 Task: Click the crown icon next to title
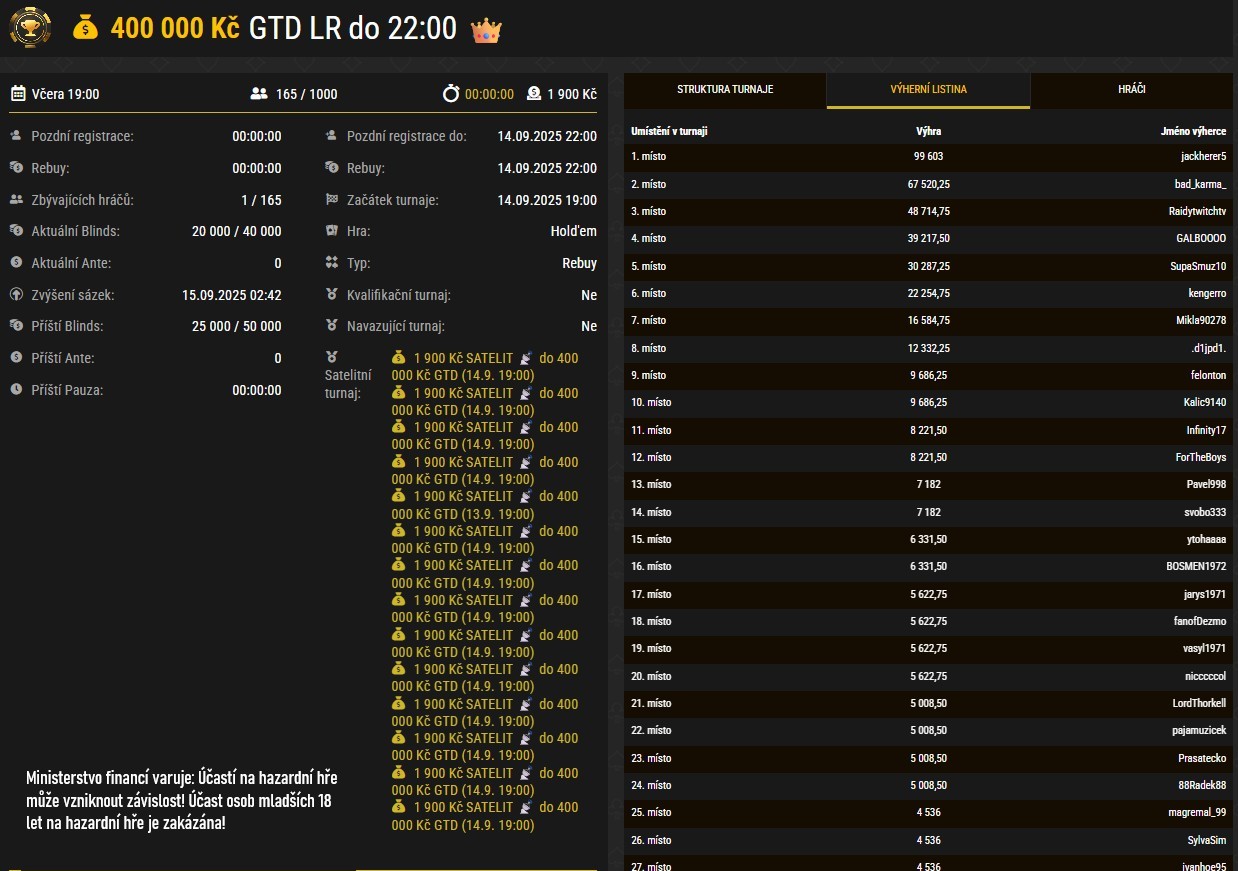486,29
